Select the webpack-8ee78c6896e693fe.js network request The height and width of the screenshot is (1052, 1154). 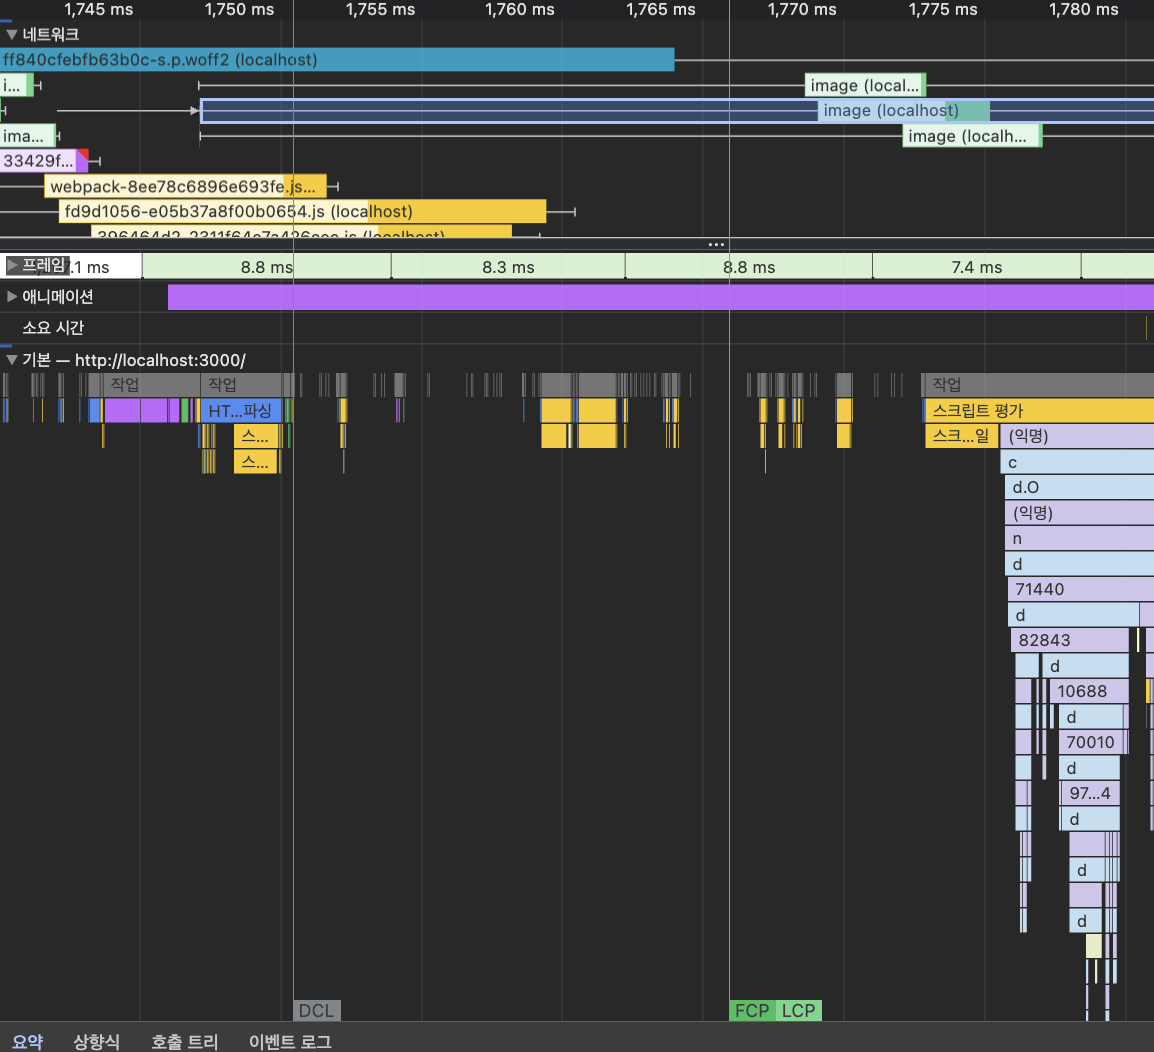[185, 187]
